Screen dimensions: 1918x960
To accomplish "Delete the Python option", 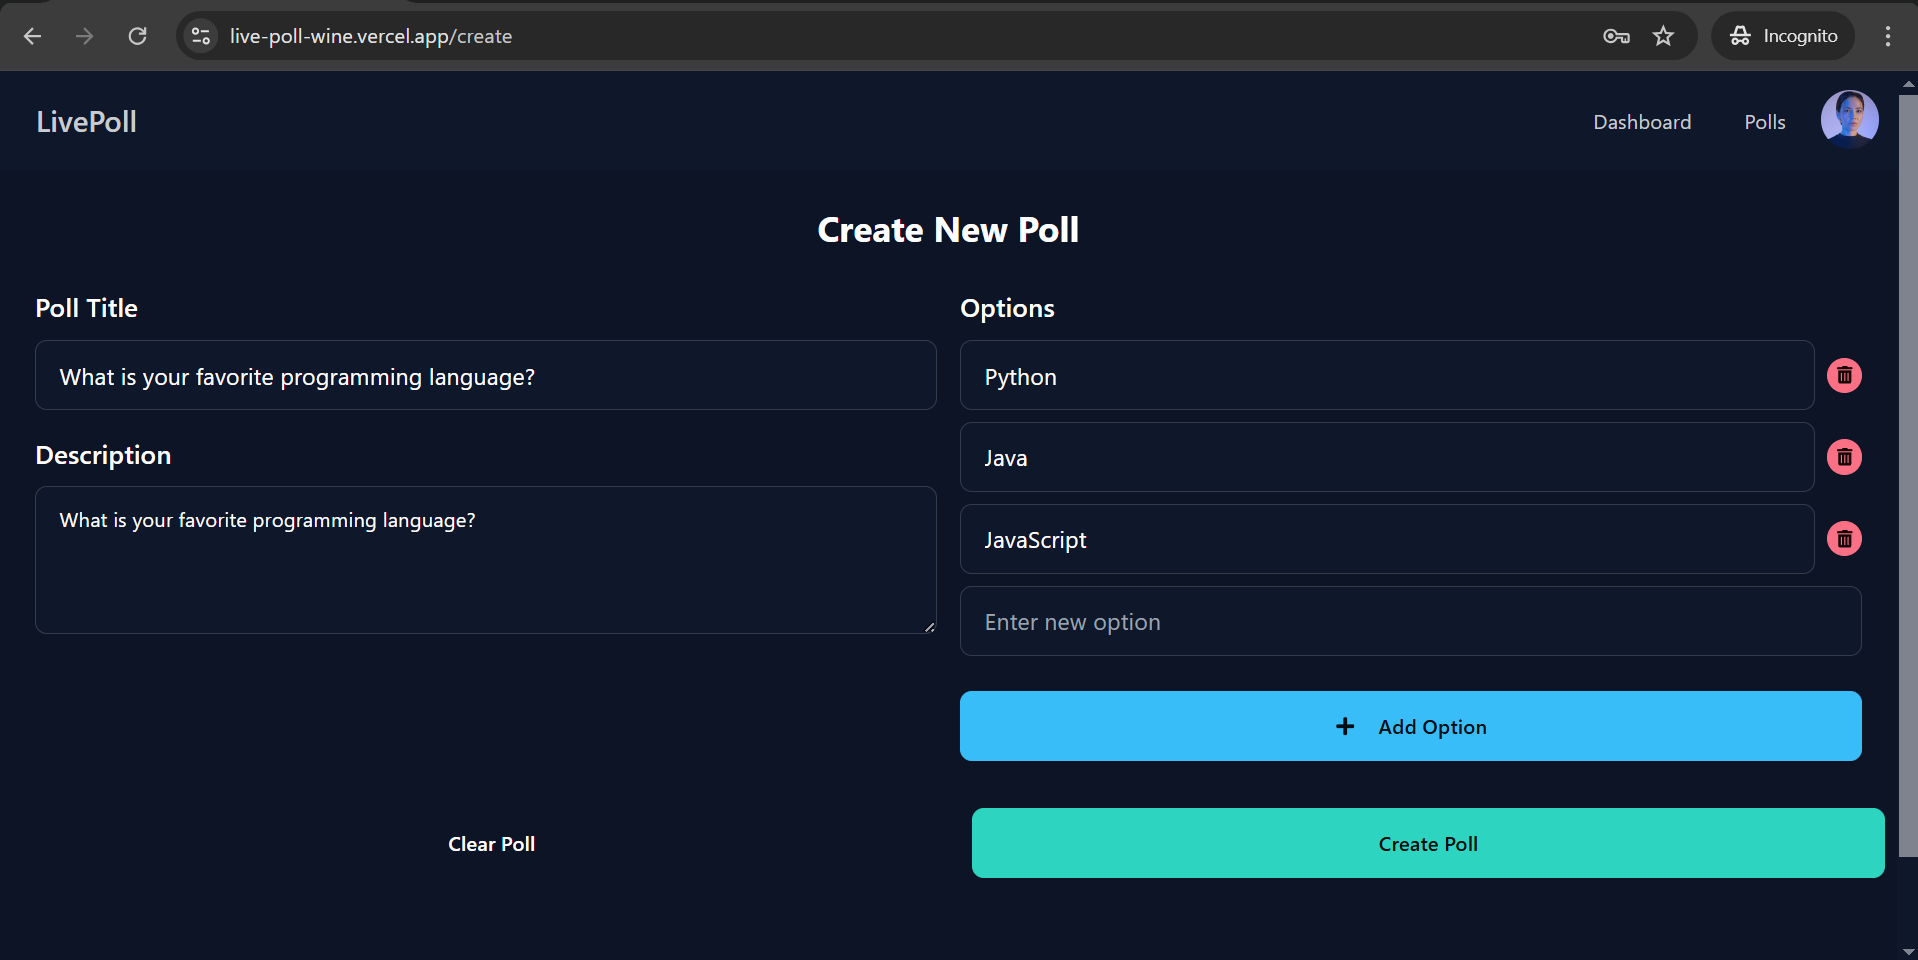I will pos(1844,376).
